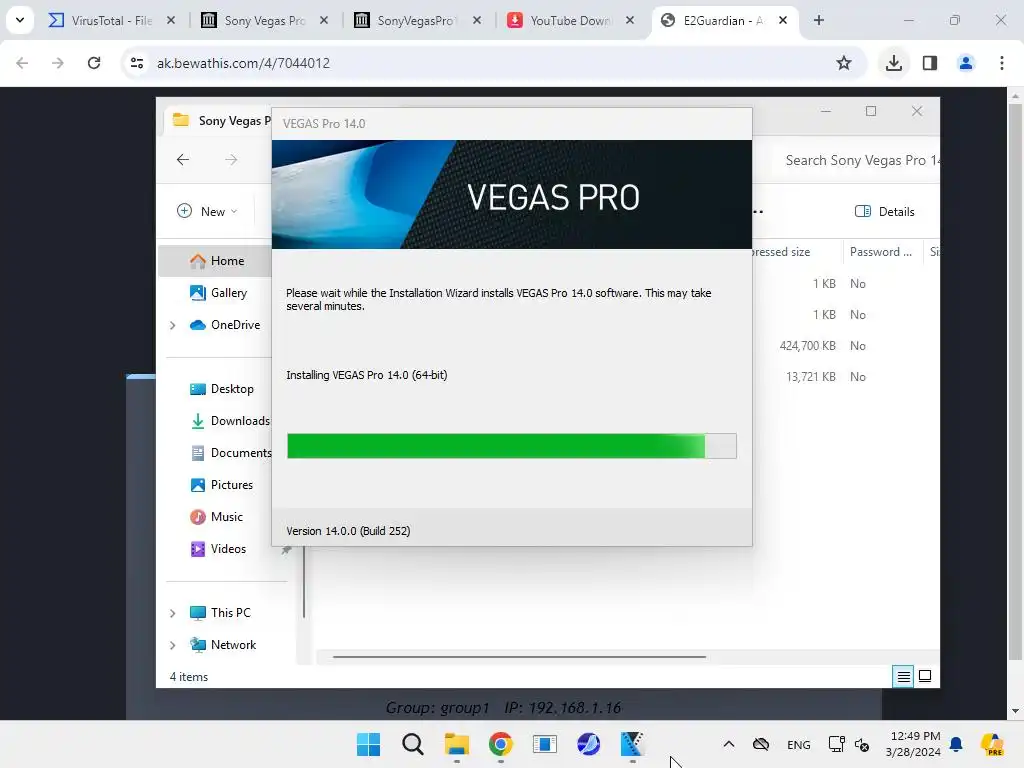Open the Chrome profile menu
This screenshot has width=1024, height=768.
point(965,63)
